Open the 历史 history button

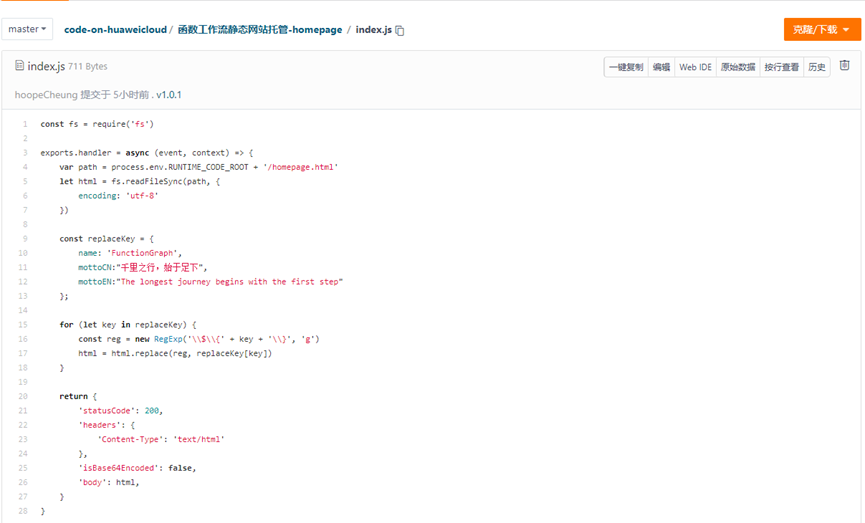(x=817, y=67)
